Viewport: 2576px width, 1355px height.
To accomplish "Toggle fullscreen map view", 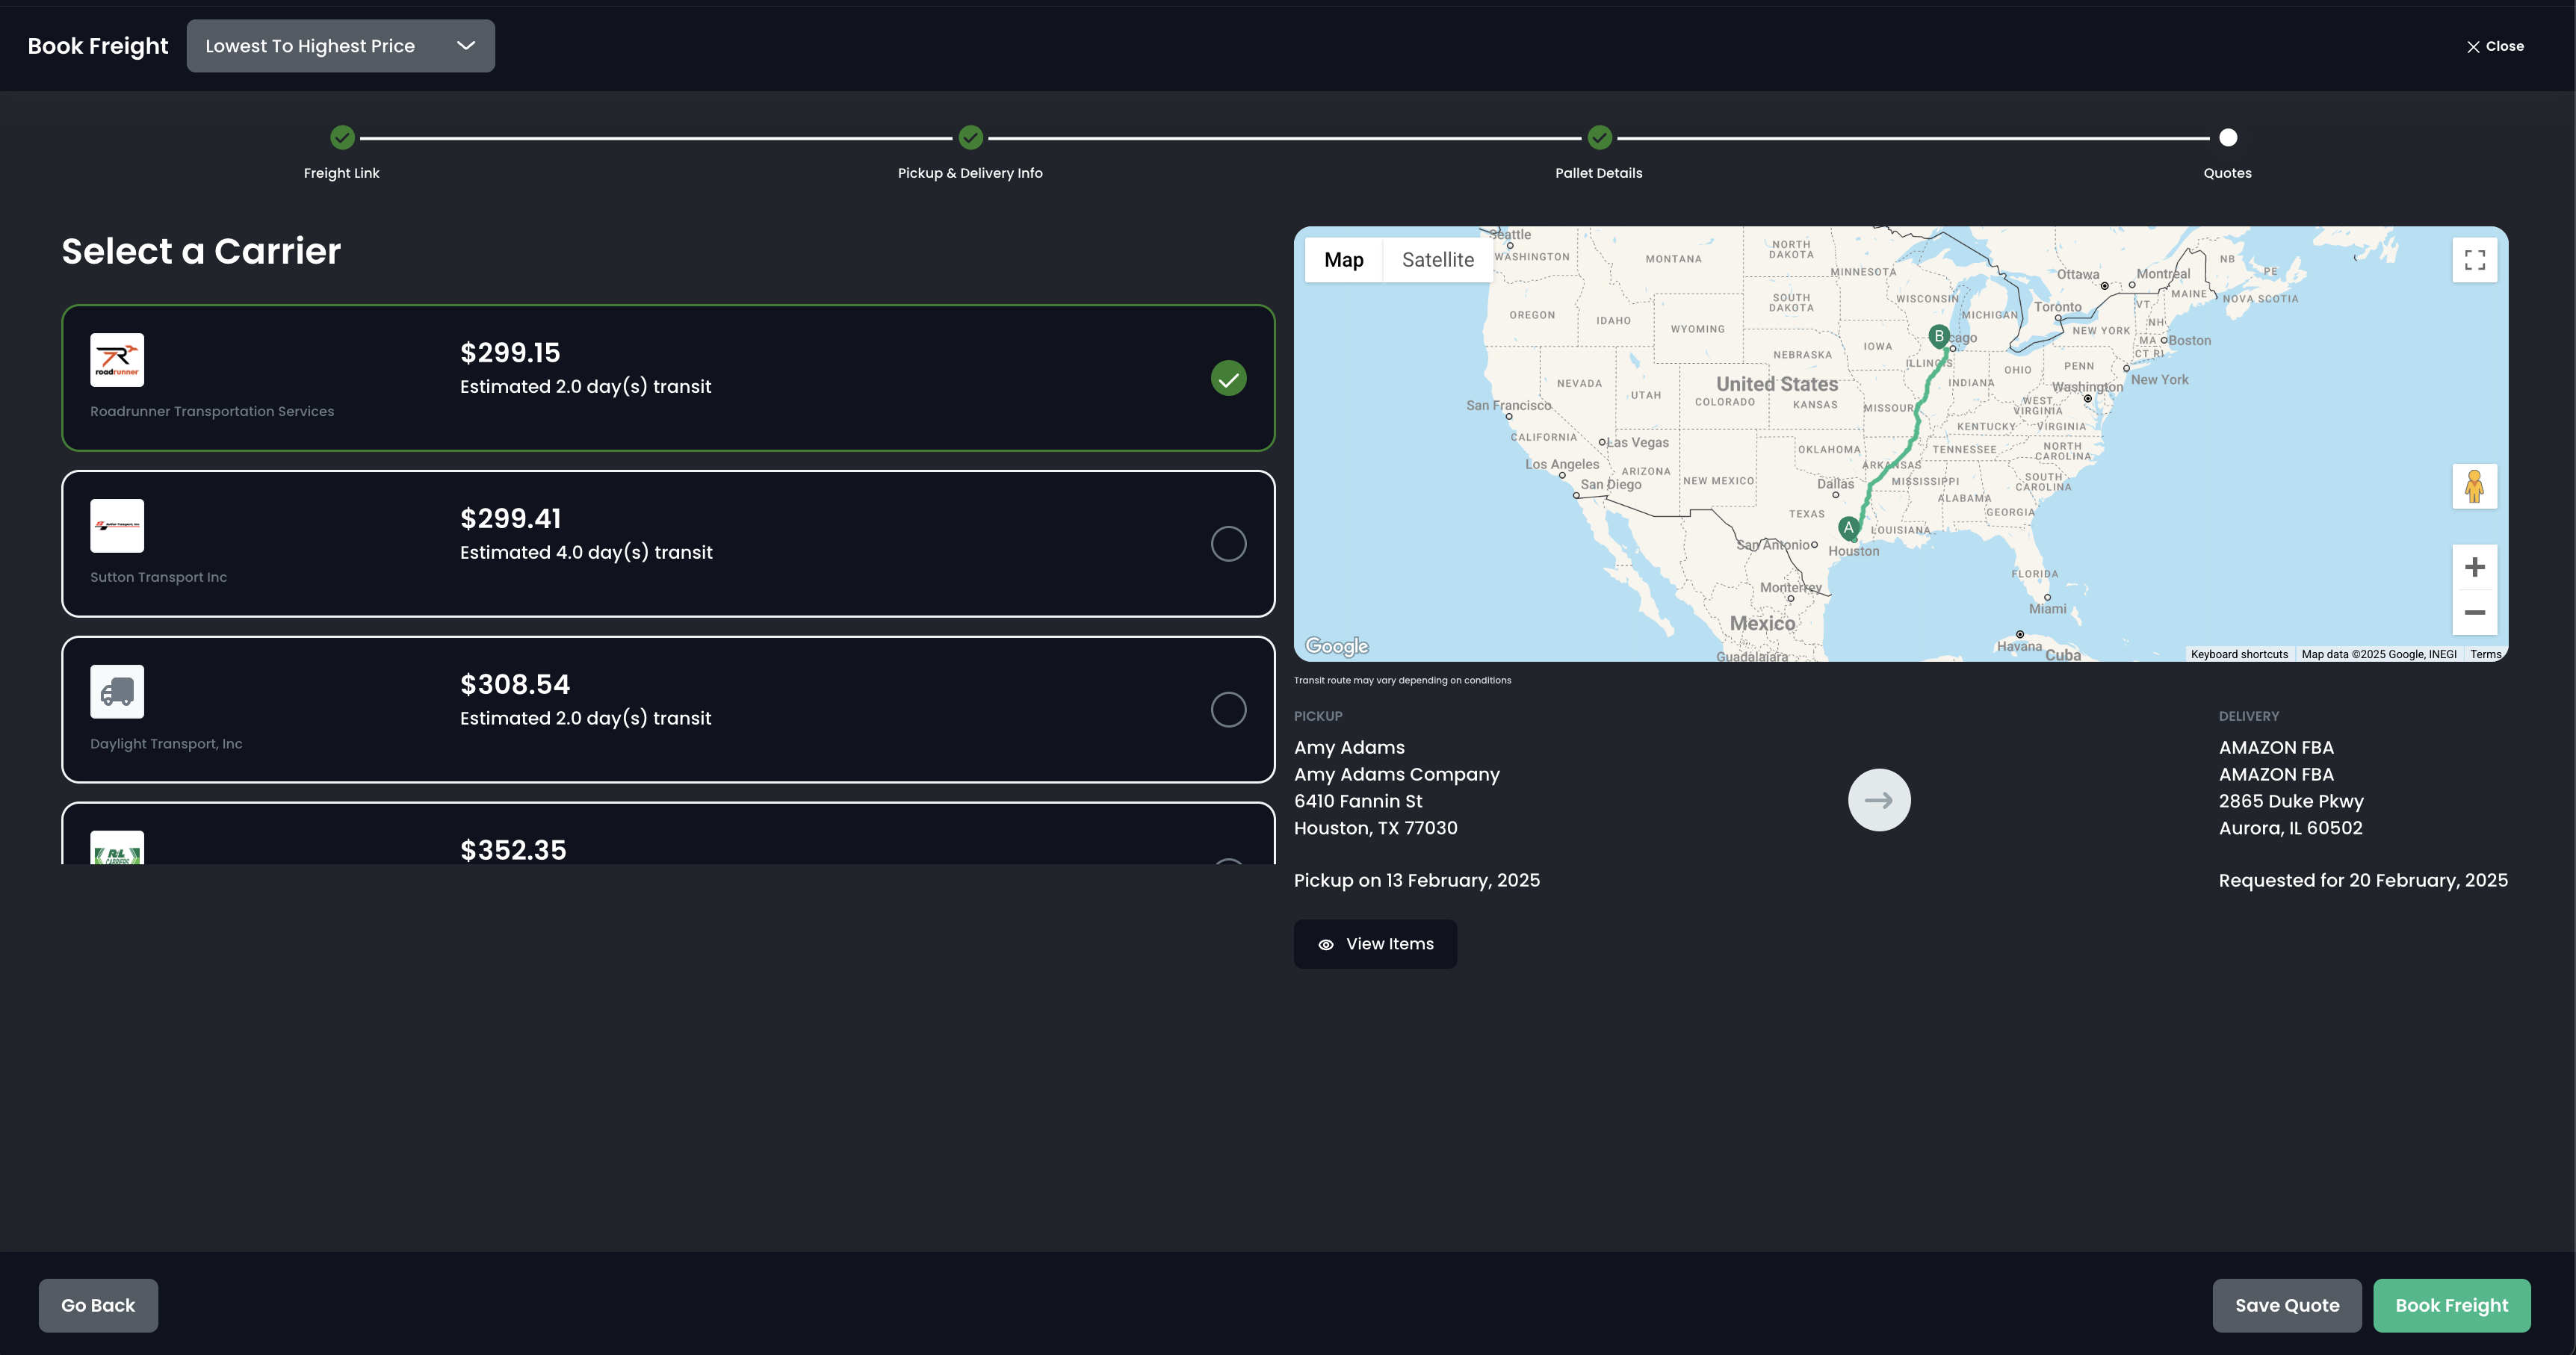I will [x=2474, y=260].
